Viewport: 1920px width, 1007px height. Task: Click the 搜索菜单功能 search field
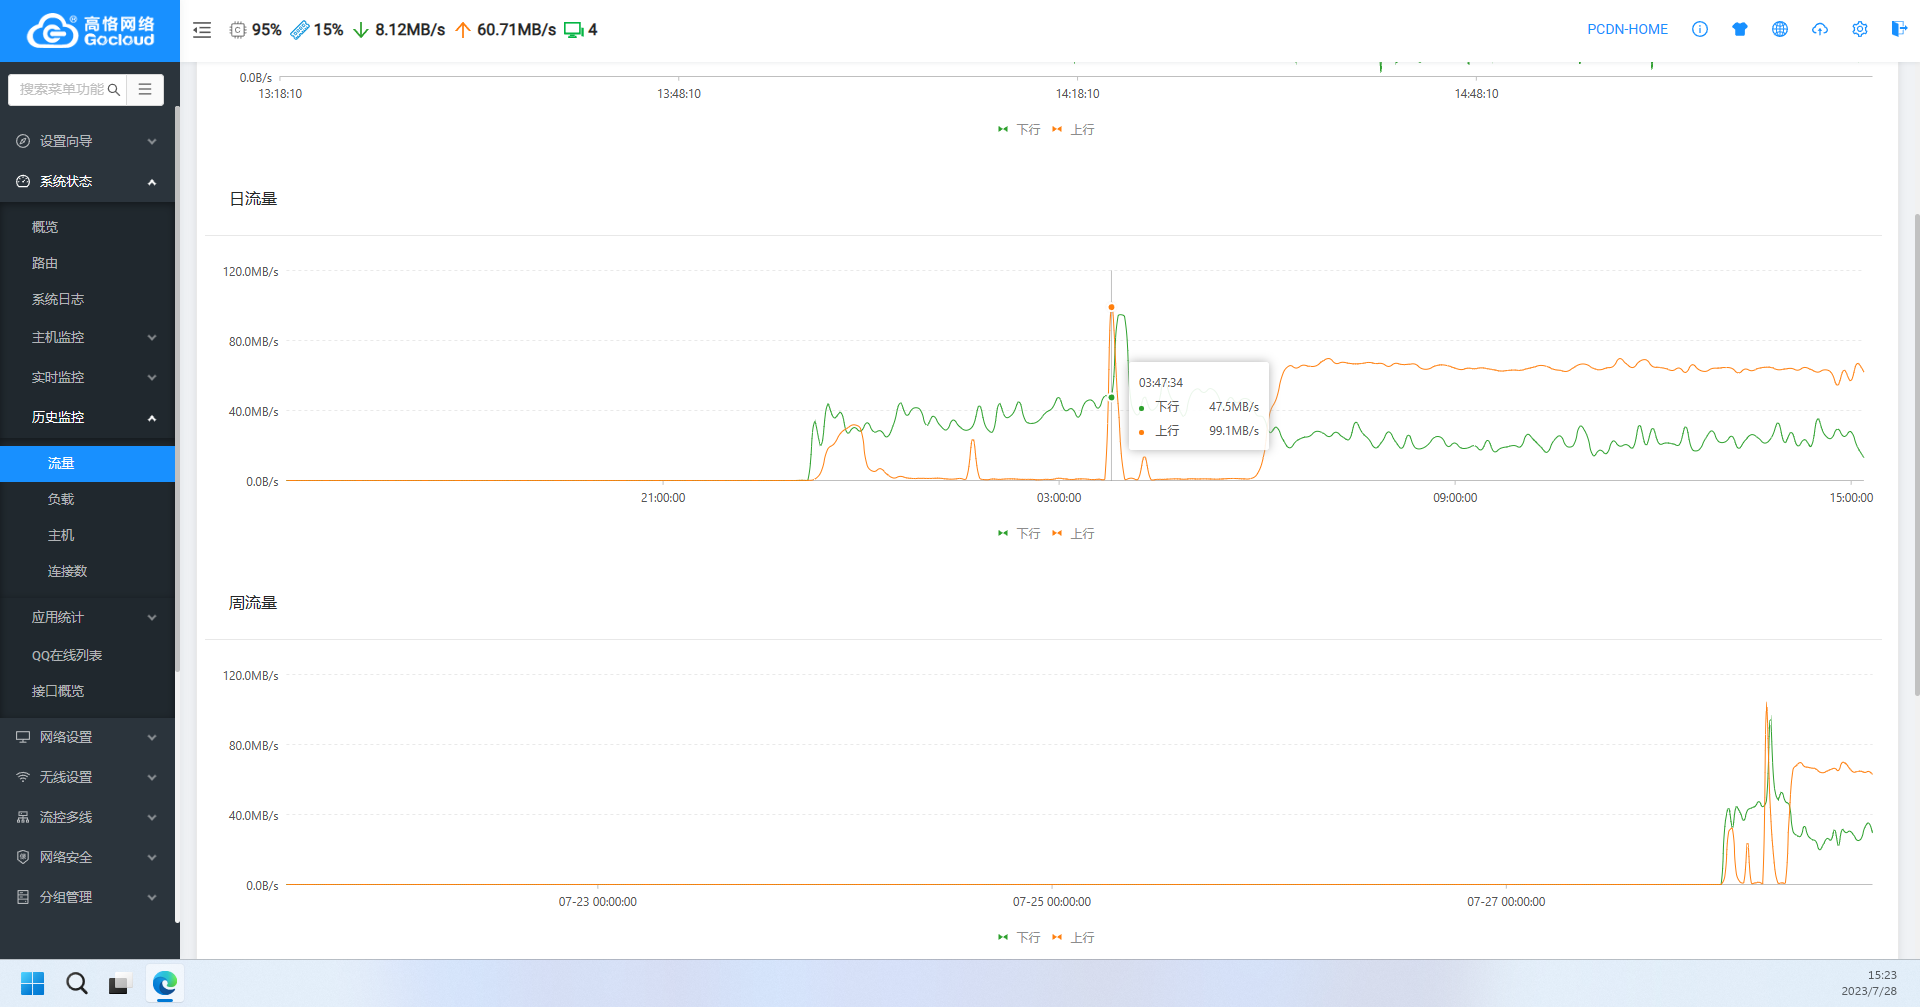click(x=62, y=89)
